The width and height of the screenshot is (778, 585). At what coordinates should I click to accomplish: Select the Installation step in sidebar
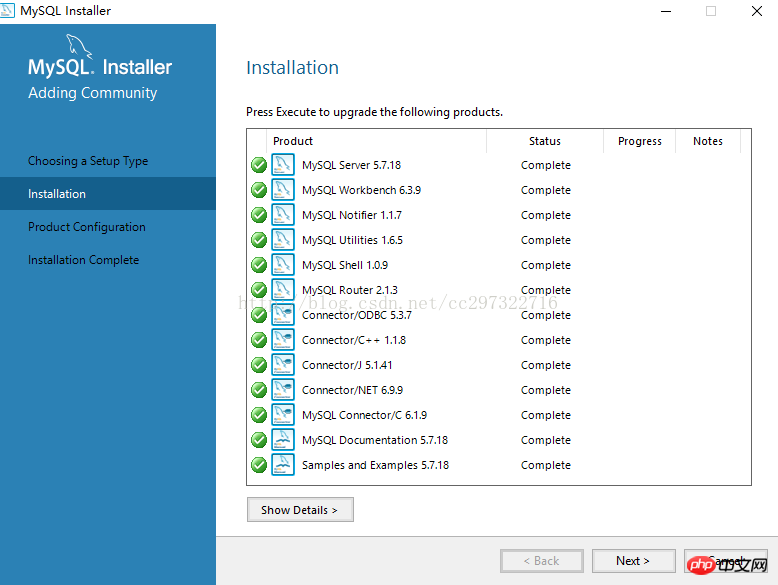pos(108,194)
